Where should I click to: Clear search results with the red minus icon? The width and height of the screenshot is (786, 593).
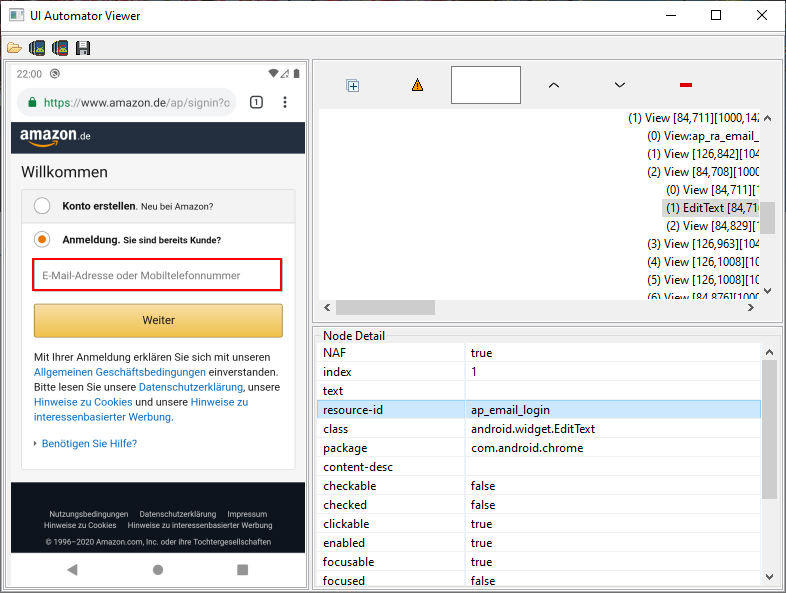click(686, 85)
